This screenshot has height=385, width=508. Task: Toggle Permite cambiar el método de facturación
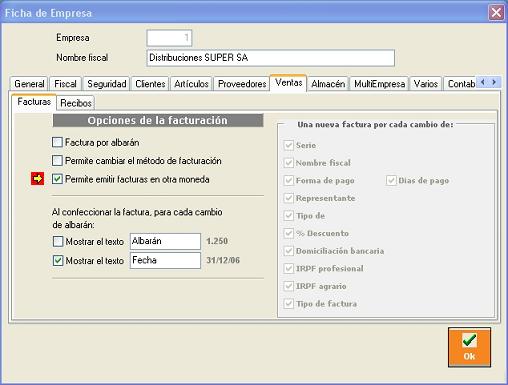click(x=57, y=161)
